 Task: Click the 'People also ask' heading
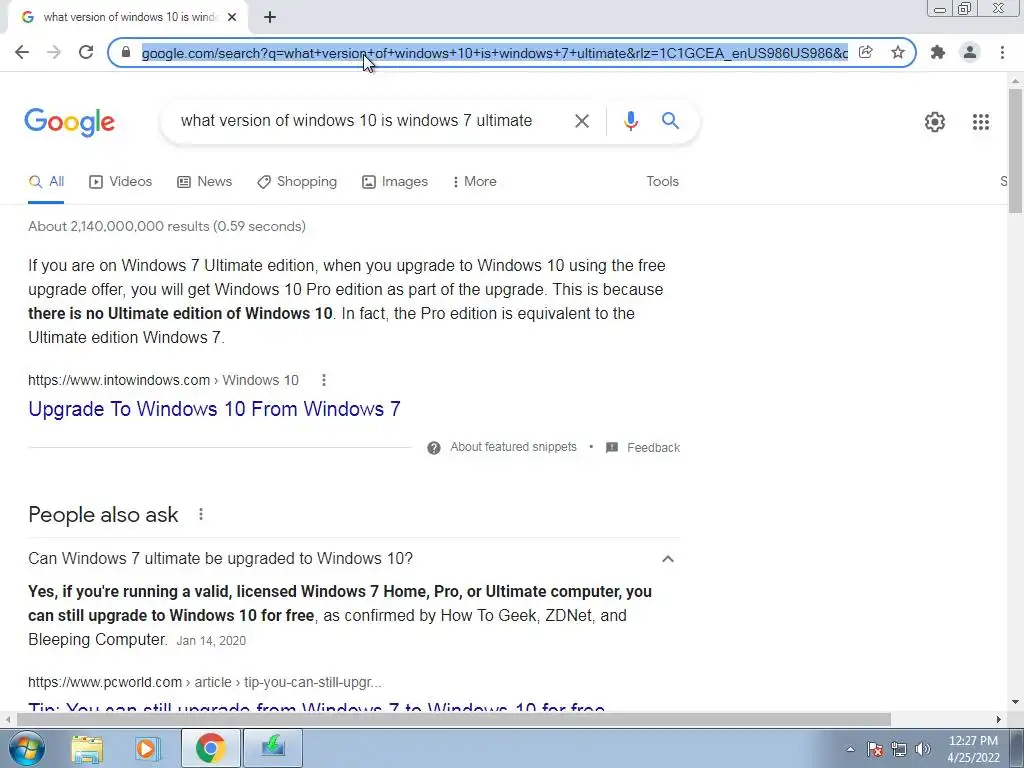coord(103,515)
